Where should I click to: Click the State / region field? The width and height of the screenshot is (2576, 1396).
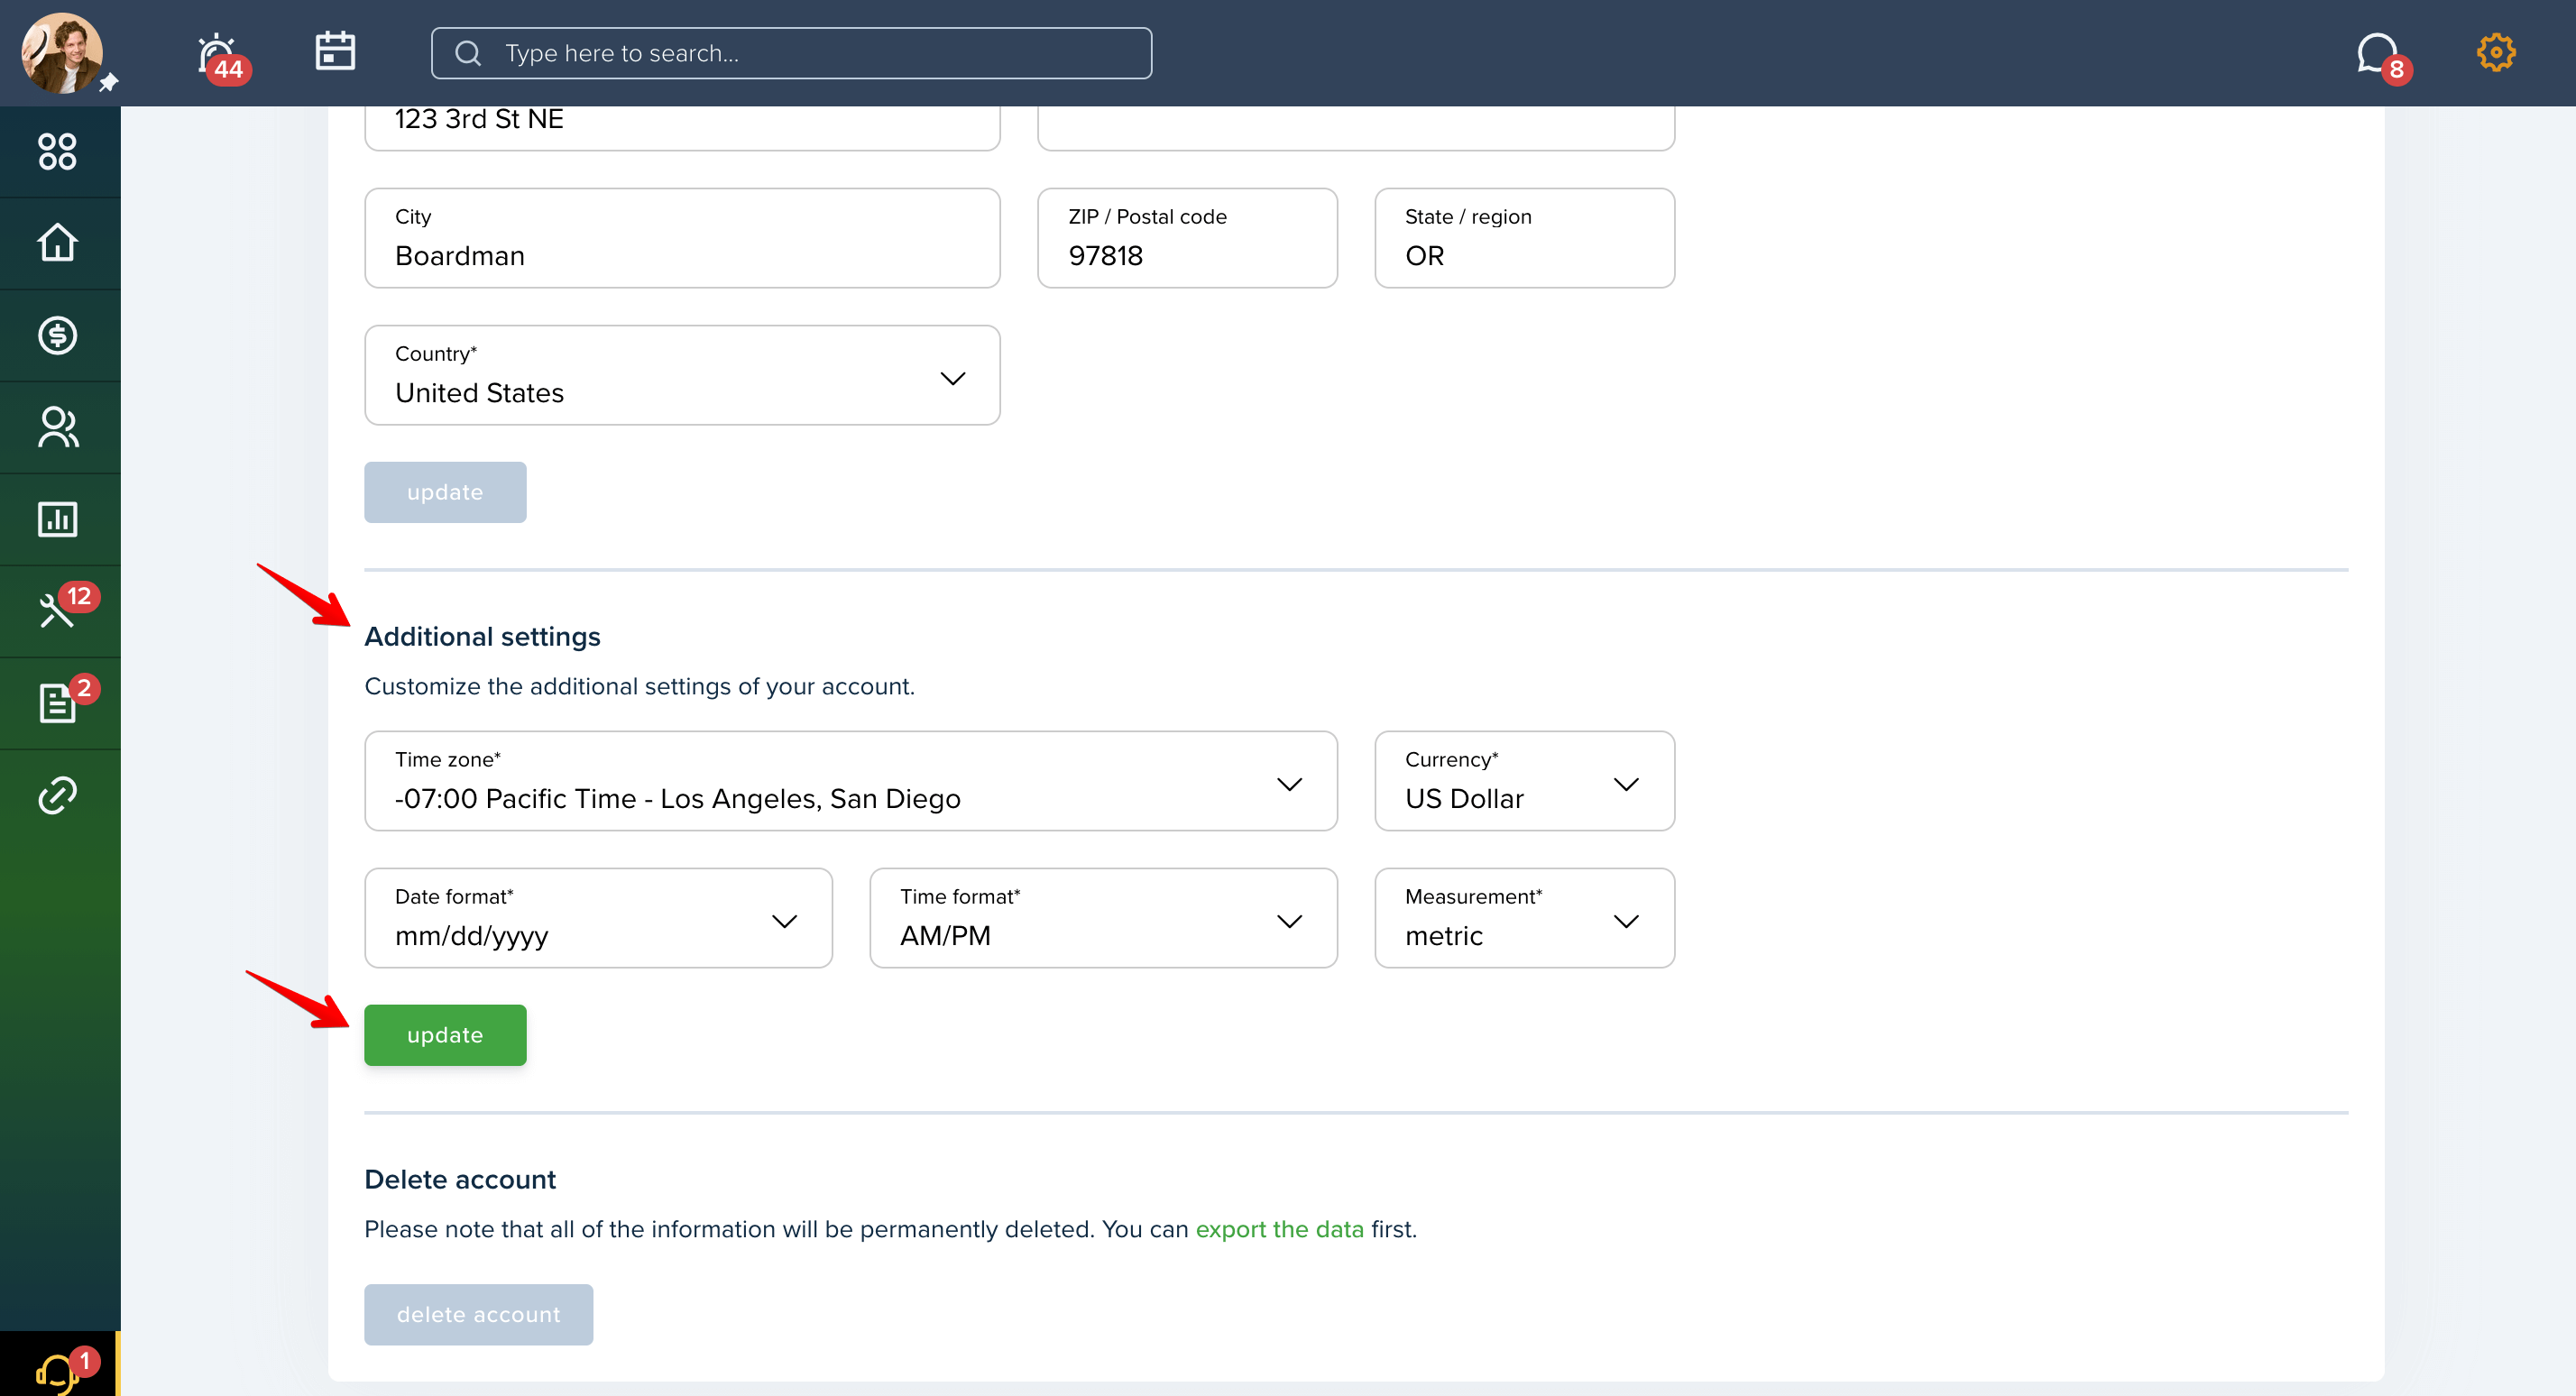(1524, 238)
